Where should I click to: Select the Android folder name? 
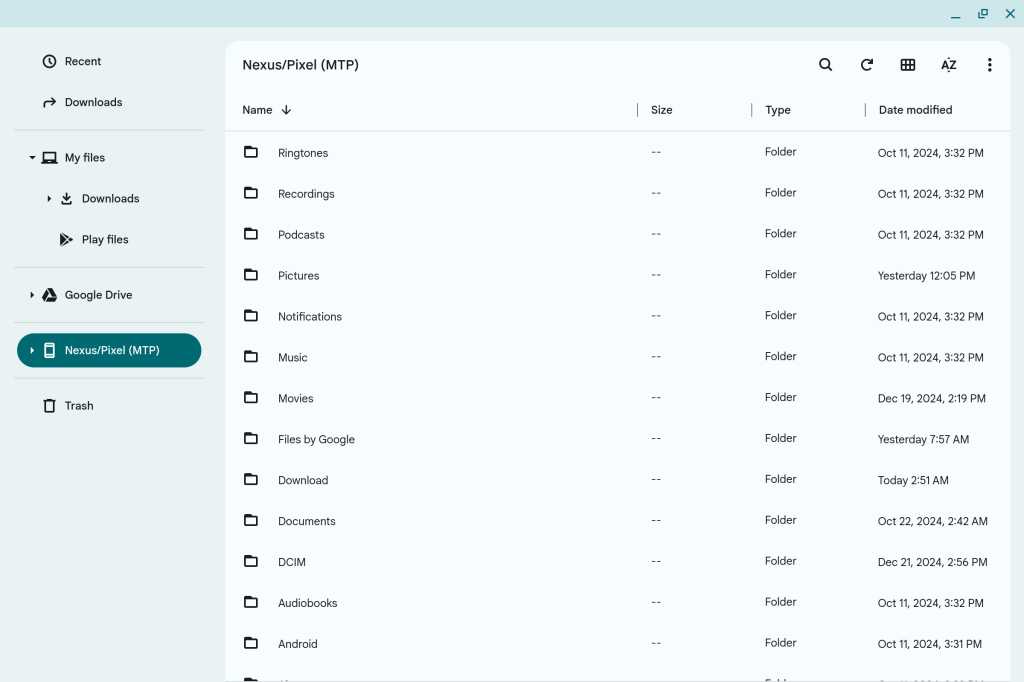click(x=298, y=644)
